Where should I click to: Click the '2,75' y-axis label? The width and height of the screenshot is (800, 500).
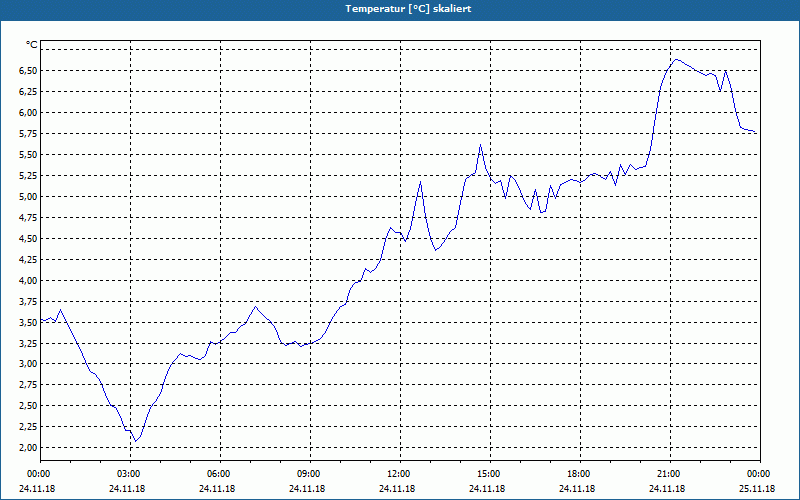coord(28,385)
